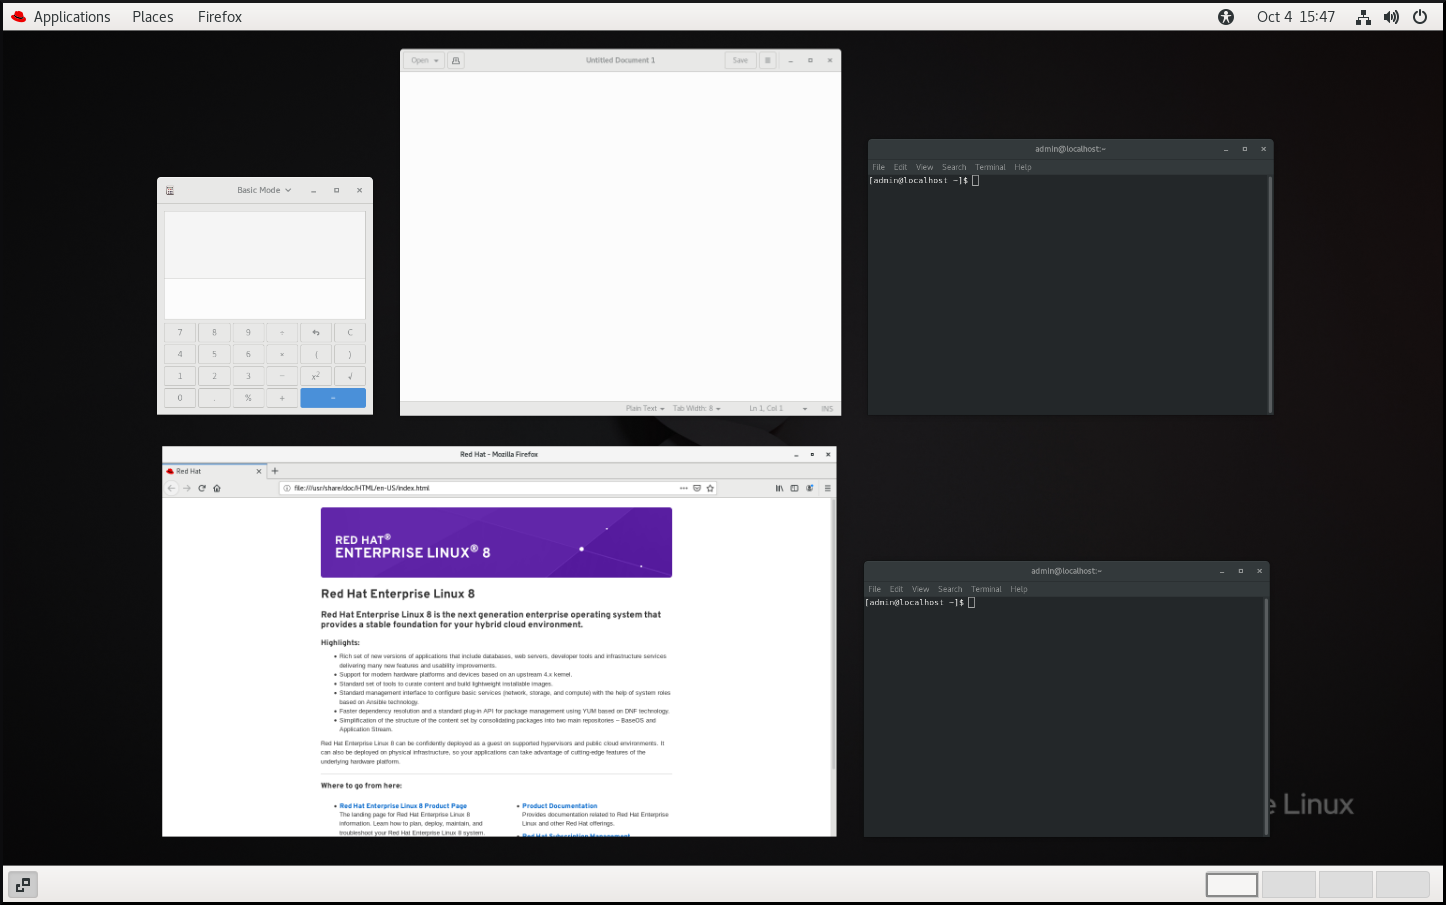
Task: Open the clock showing Oct 4 15:47
Action: (1296, 17)
